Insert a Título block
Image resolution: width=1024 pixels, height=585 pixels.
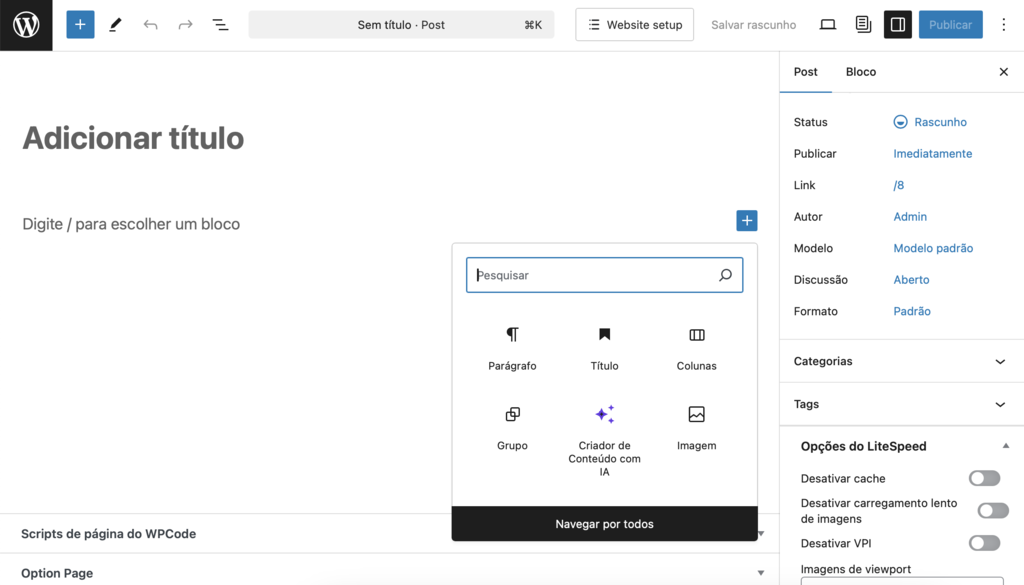pos(604,345)
